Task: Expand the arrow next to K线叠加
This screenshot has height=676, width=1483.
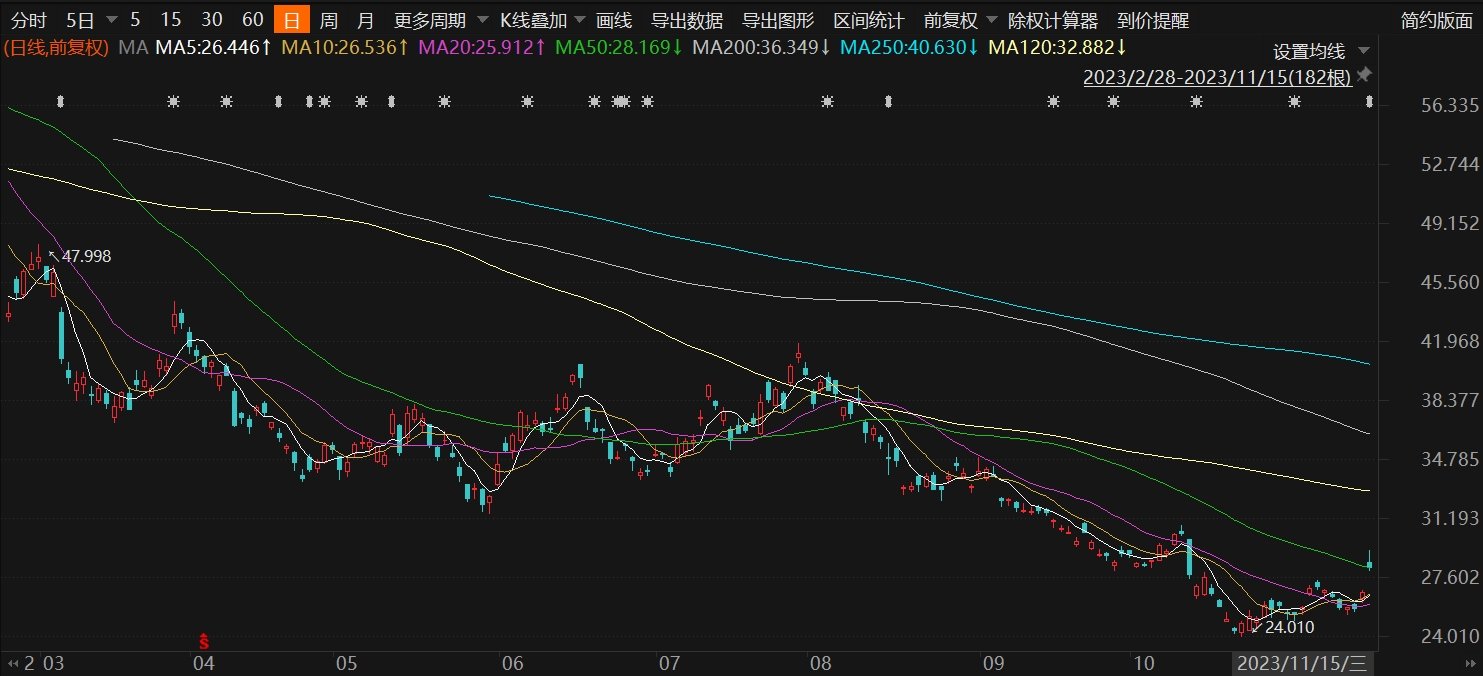Action: coord(582,21)
